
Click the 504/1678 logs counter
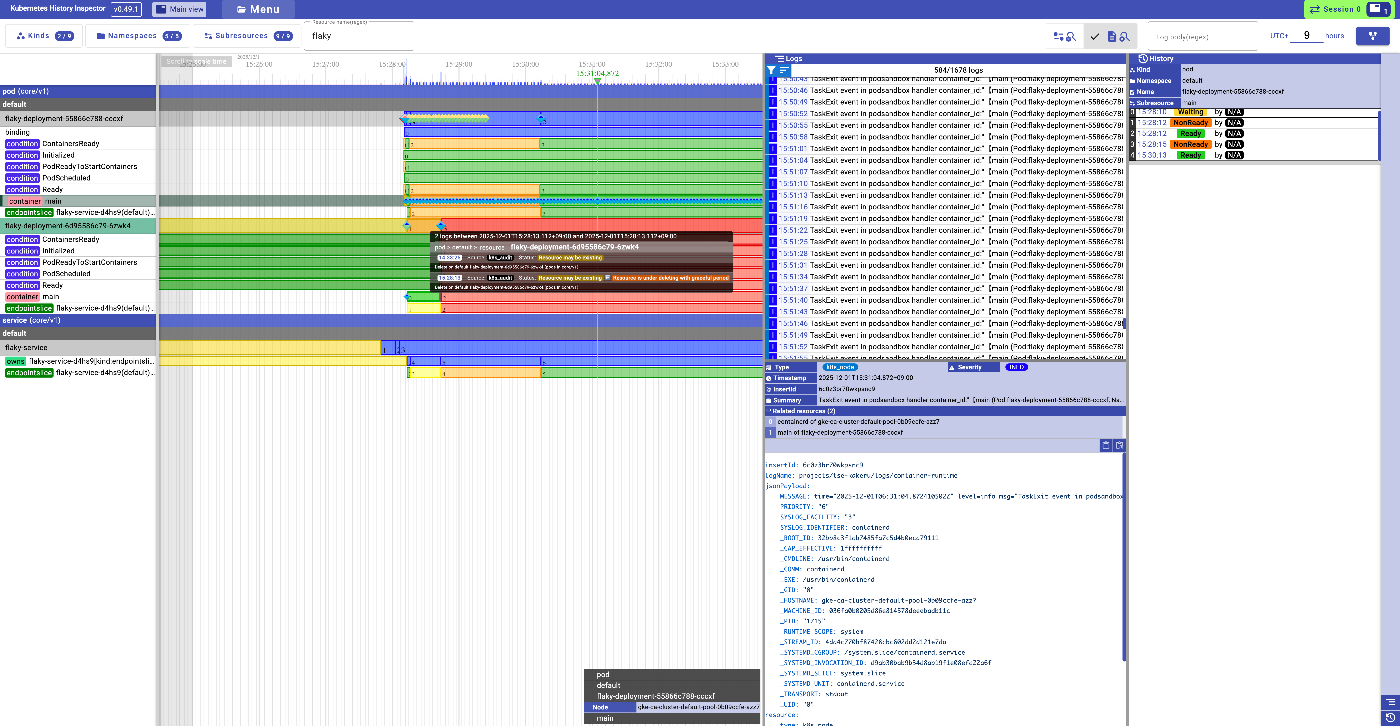957,71
